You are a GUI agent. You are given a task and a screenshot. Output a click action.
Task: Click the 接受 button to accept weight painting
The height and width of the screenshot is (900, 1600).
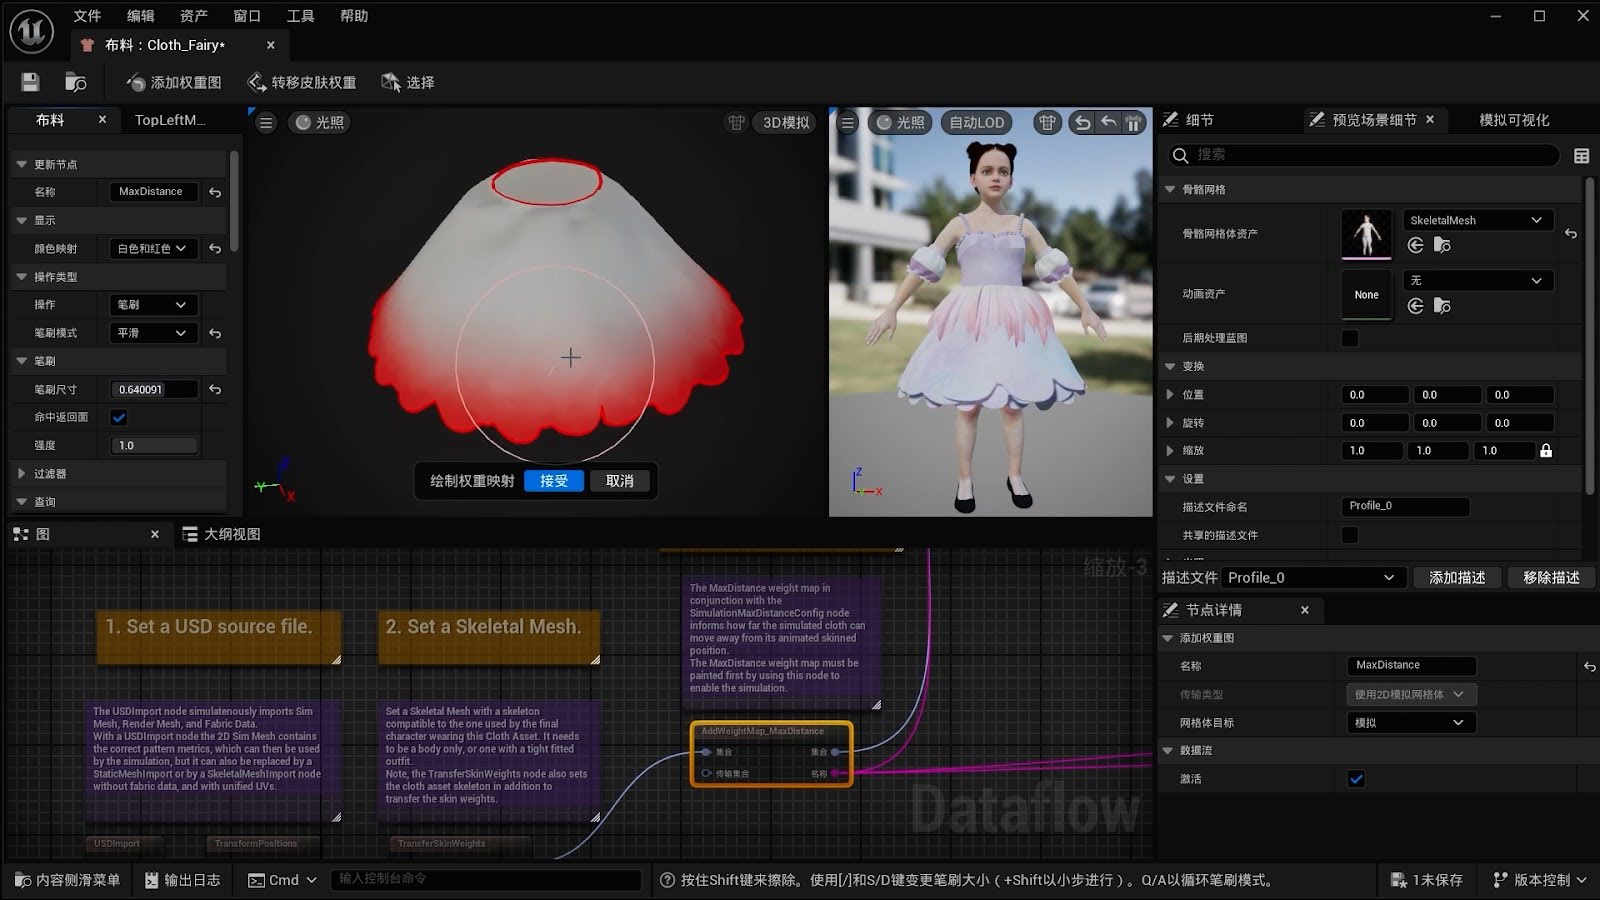click(553, 480)
